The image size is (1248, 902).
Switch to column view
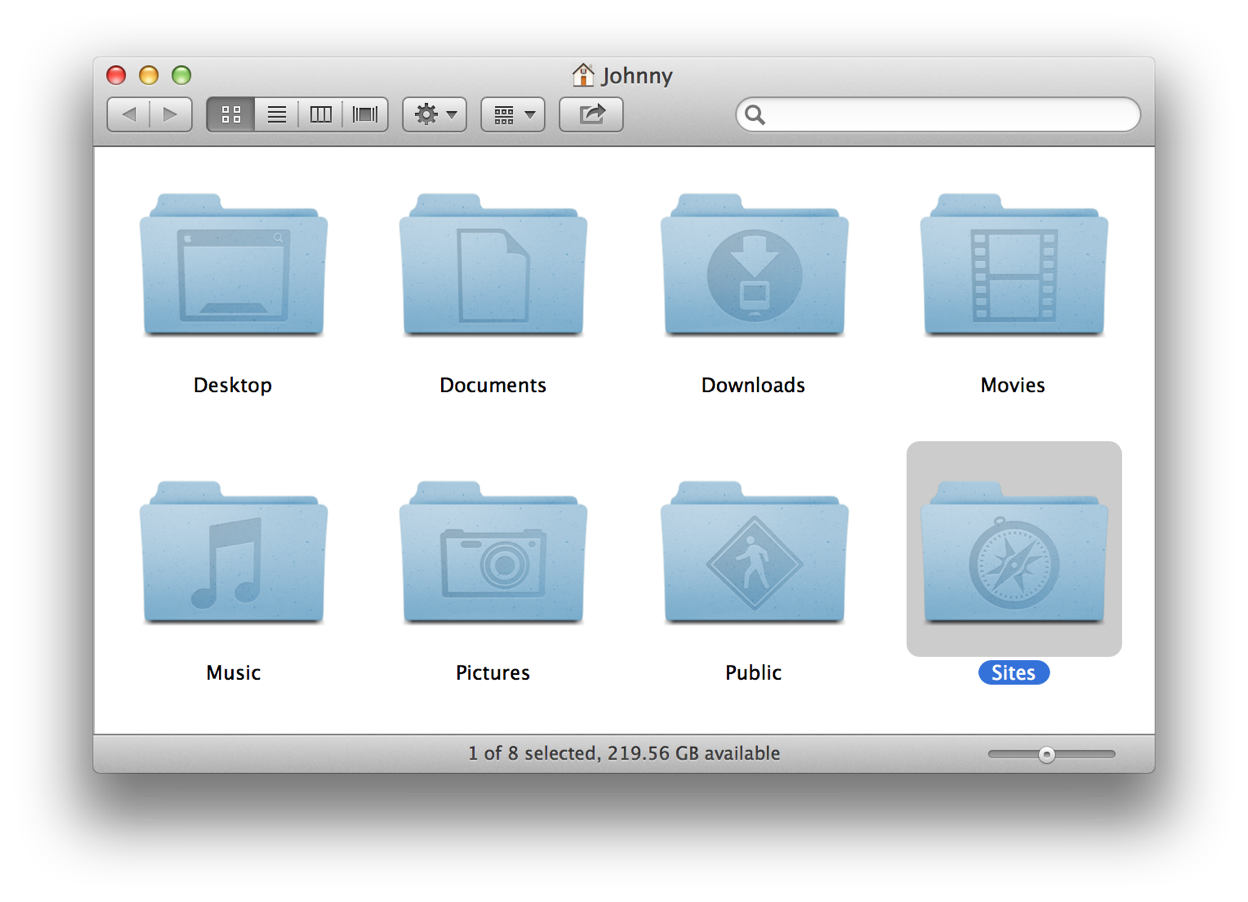coord(320,114)
